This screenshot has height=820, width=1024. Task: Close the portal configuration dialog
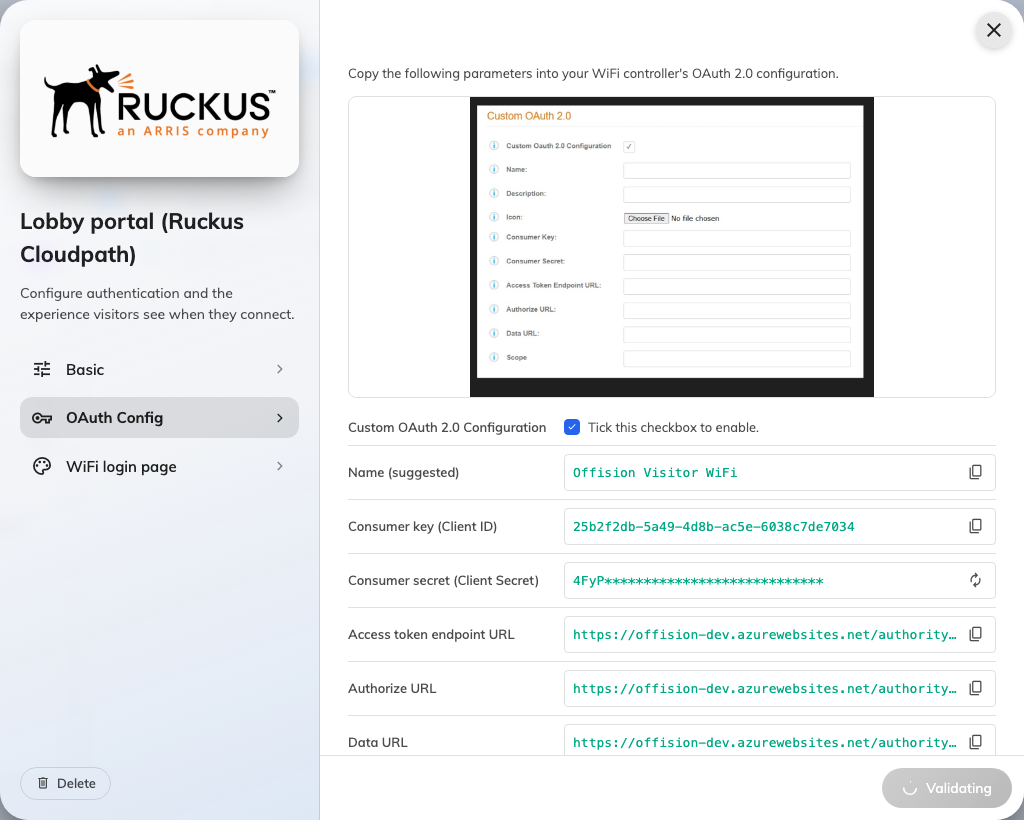coord(993,30)
